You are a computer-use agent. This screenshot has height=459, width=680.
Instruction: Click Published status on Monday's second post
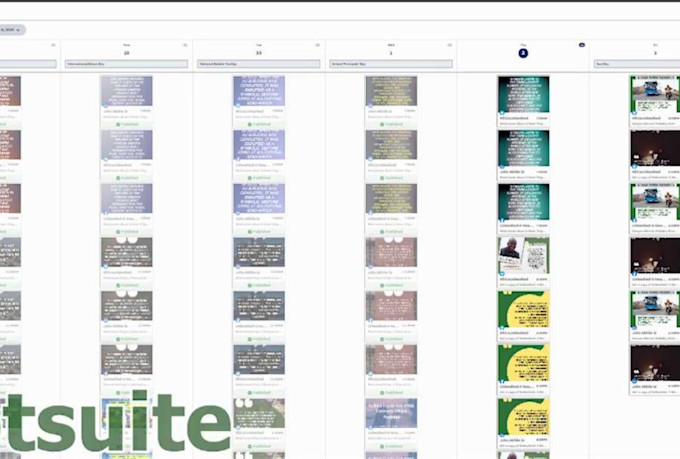(127, 178)
